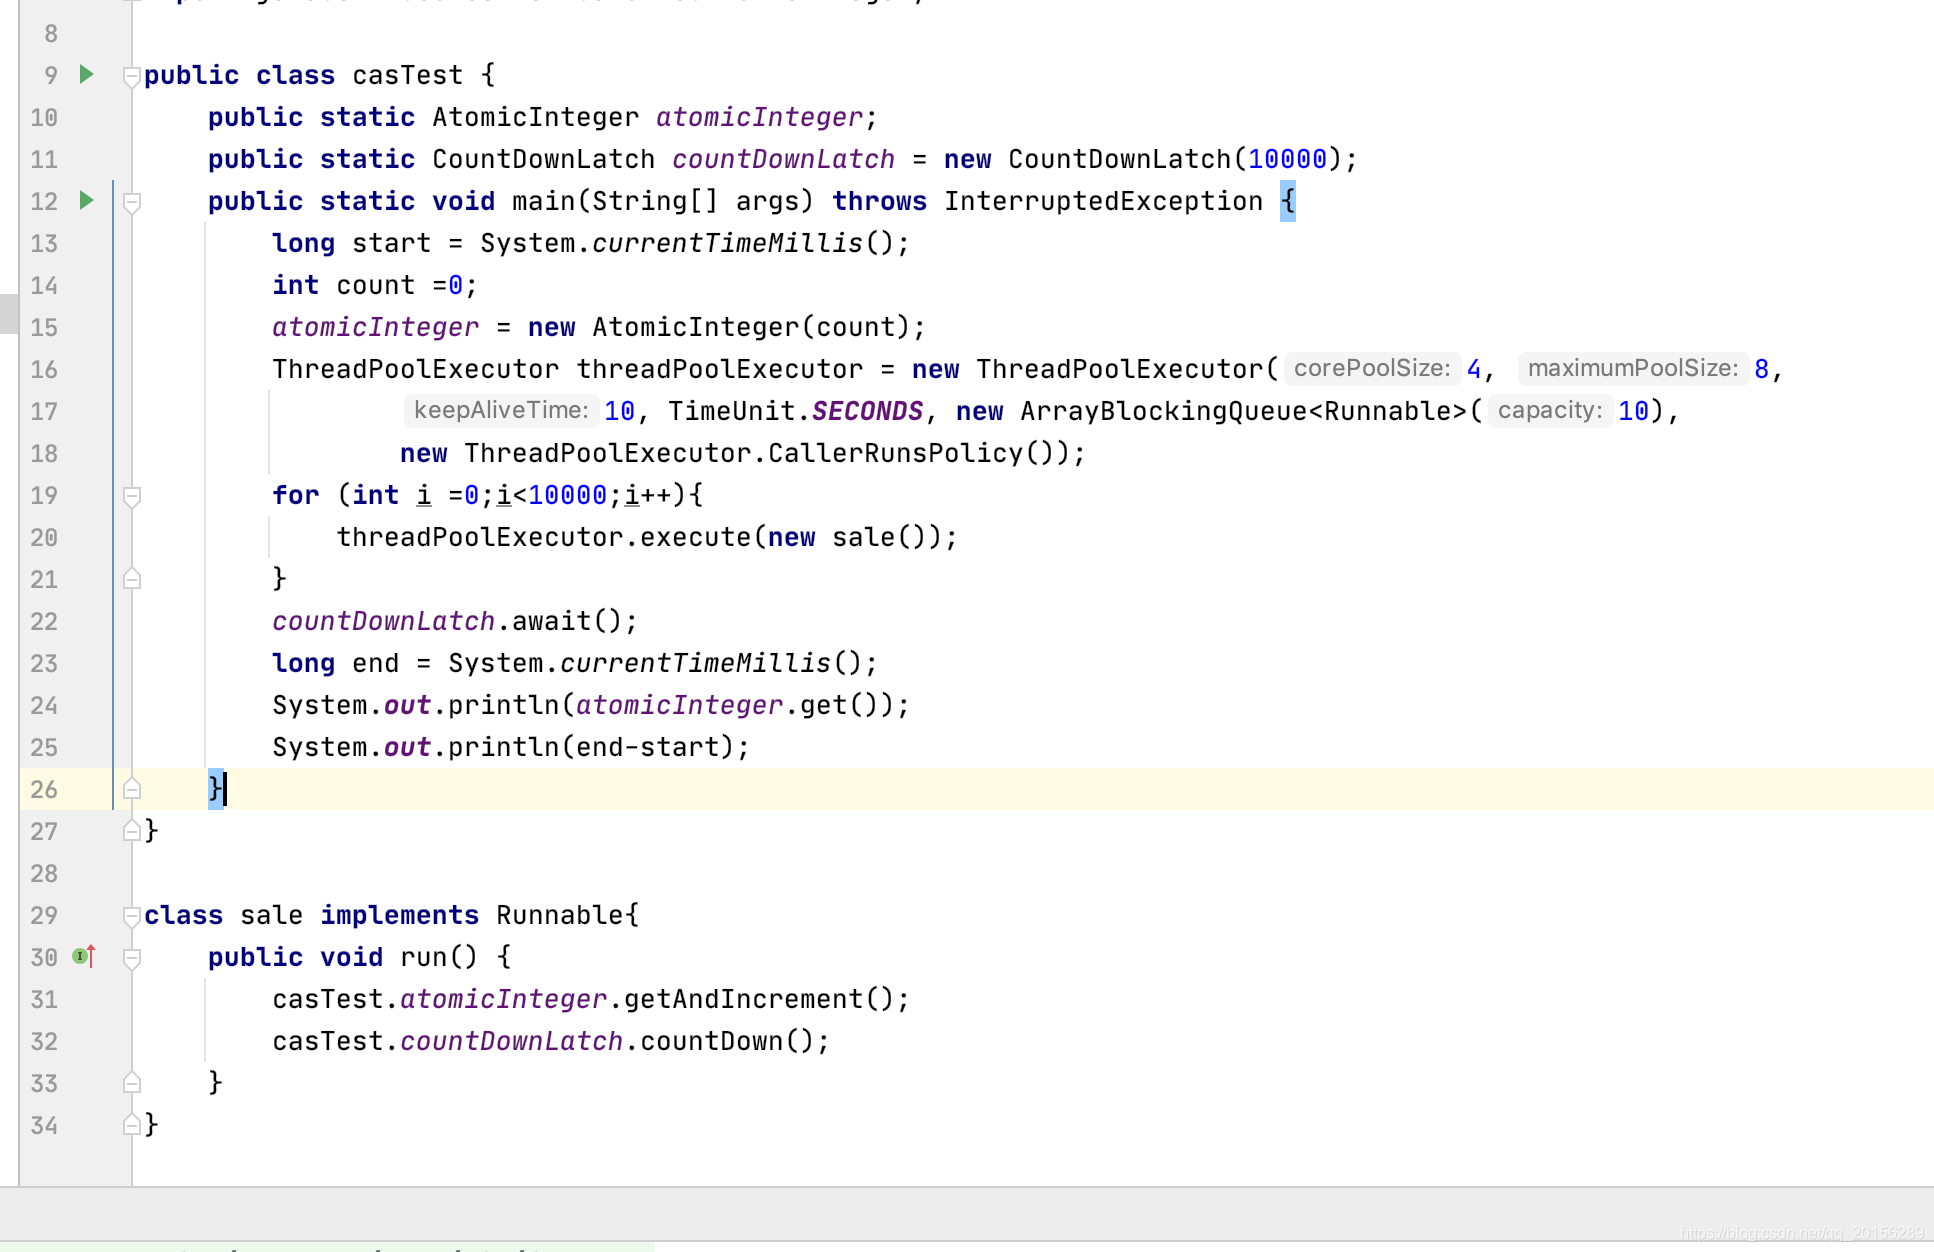Click the maximumPoolSize parameter hint

click(x=1633, y=369)
